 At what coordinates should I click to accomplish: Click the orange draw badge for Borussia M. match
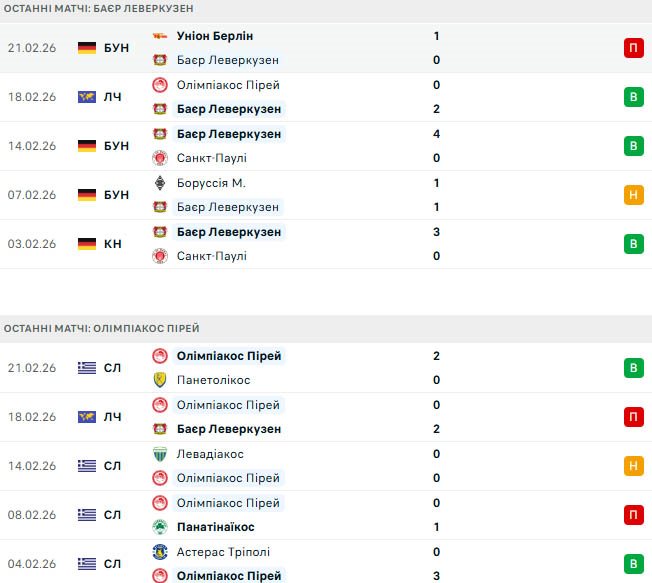633,195
